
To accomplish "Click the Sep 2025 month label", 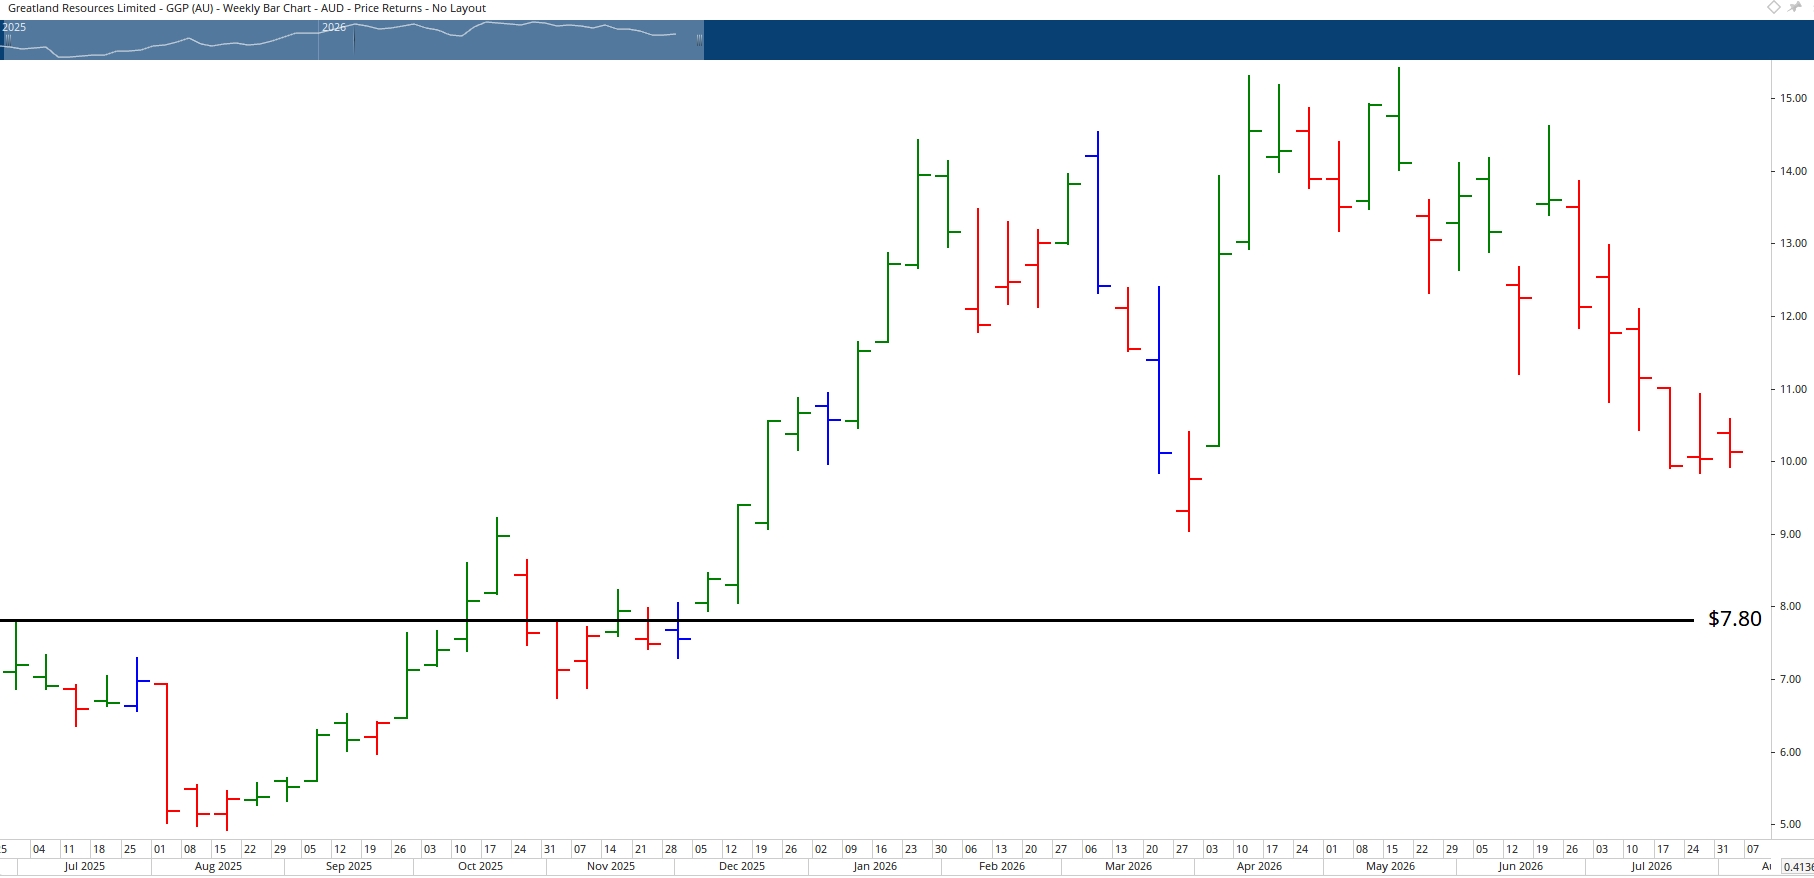I will [349, 866].
